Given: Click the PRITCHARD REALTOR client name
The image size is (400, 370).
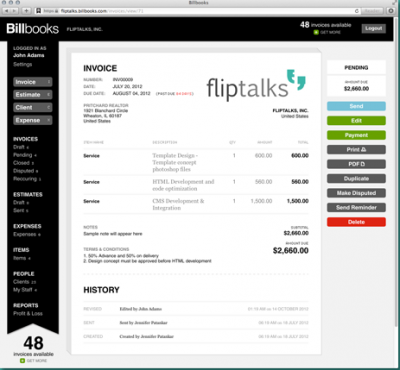Looking at the screenshot, I should [x=106, y=105].
